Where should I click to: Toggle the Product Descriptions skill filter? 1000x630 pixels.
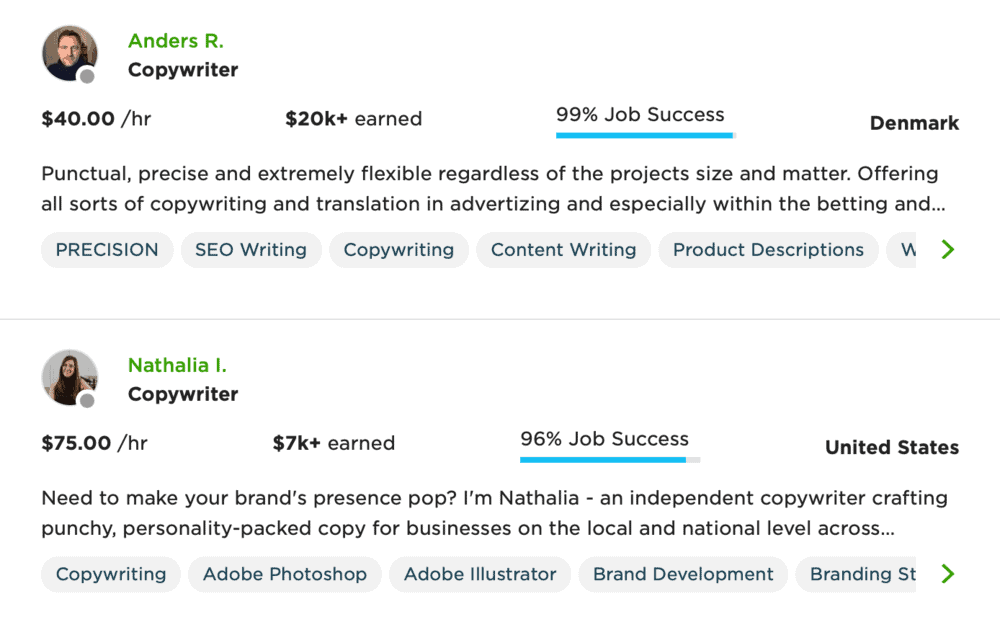coord(768,250)
